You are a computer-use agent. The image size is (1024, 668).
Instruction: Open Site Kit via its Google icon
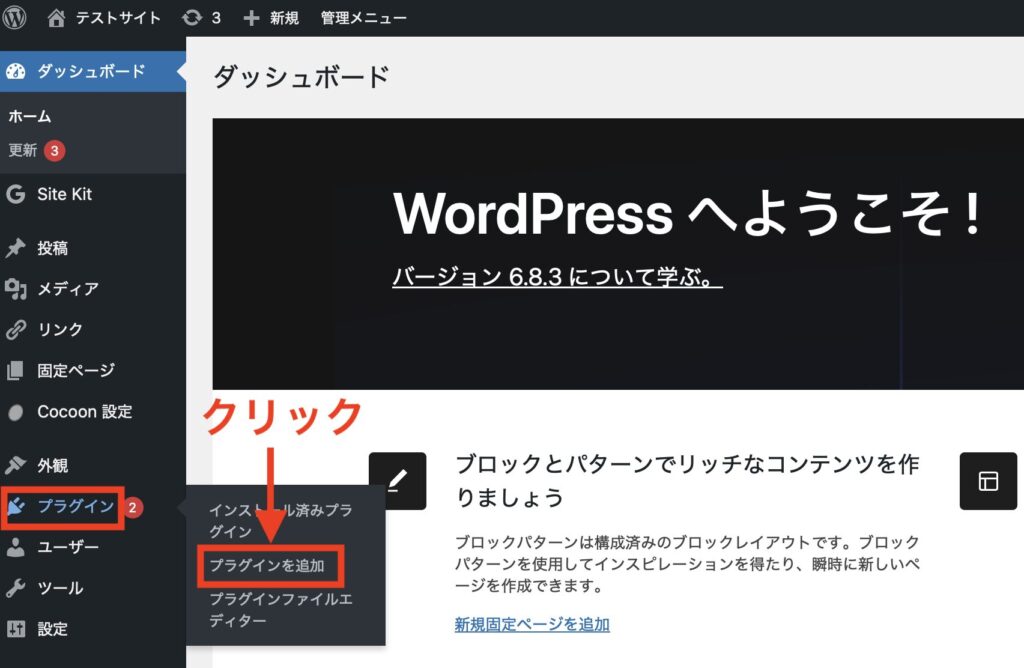point(15,194)
